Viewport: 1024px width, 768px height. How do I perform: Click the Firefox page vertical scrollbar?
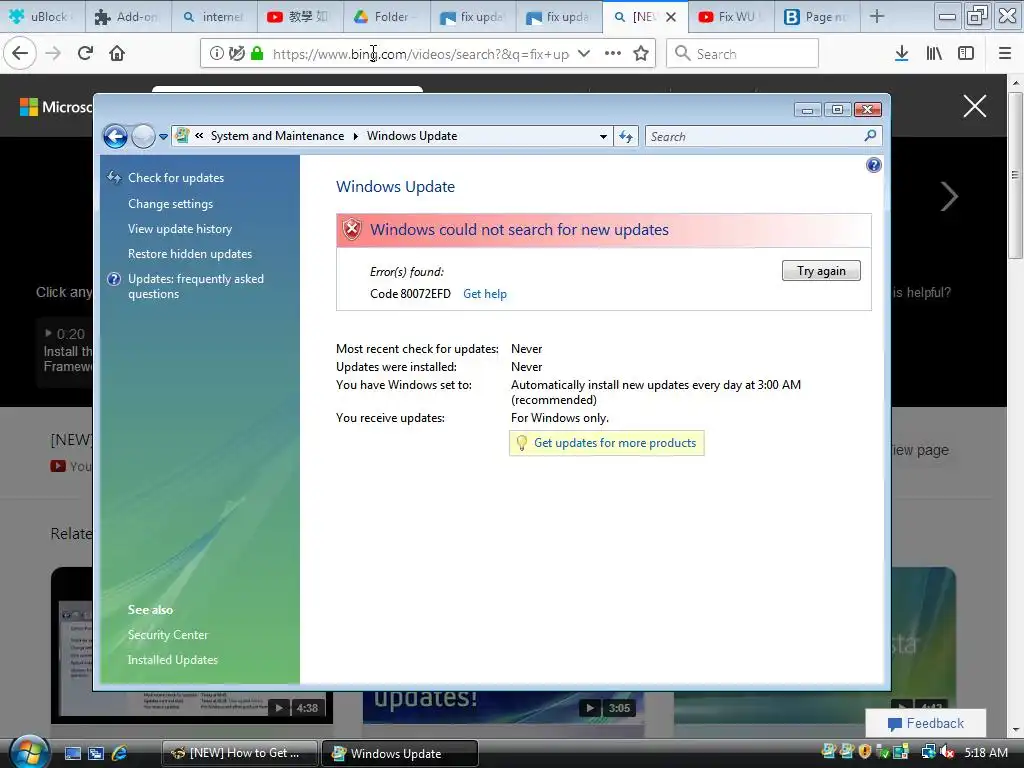pos(1016,175)
